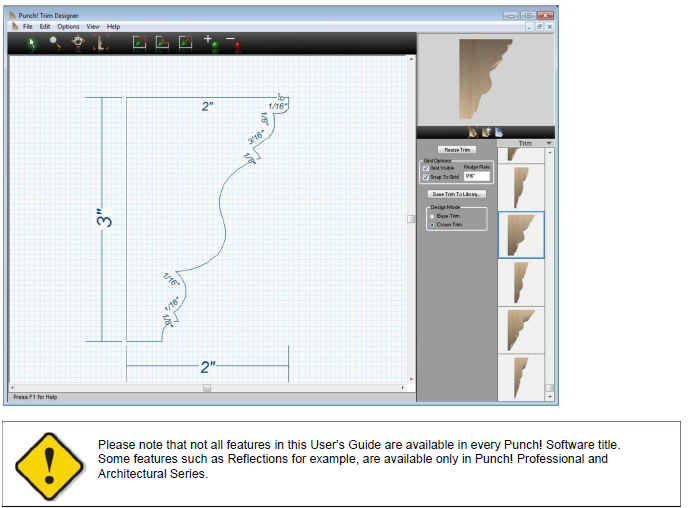This screenshot has height=508, width=688.
Task: Select the Crown Trim radio button
Action: 432,225
